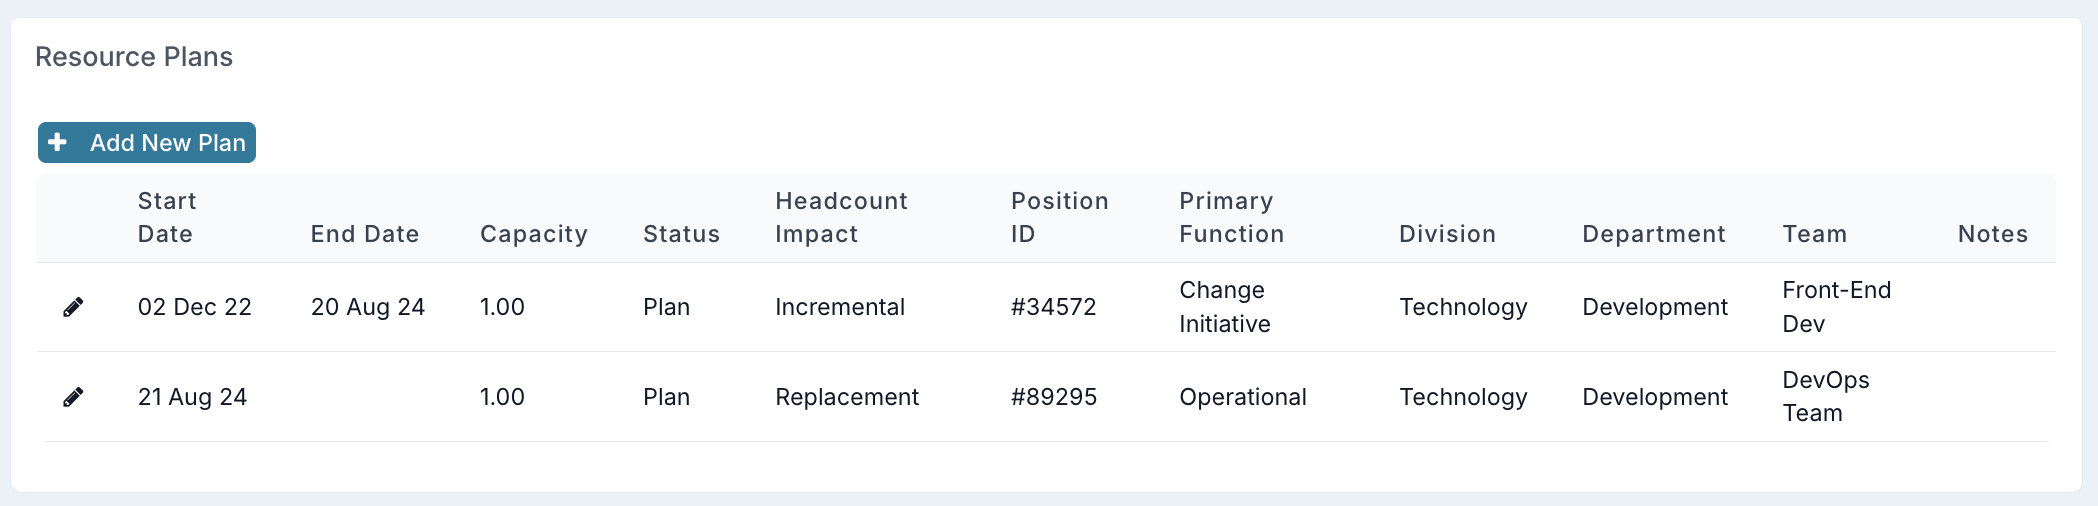Click the Change Initiative function cell
This screenshot has width=2098, height=506.
[x=1225, y=307]
